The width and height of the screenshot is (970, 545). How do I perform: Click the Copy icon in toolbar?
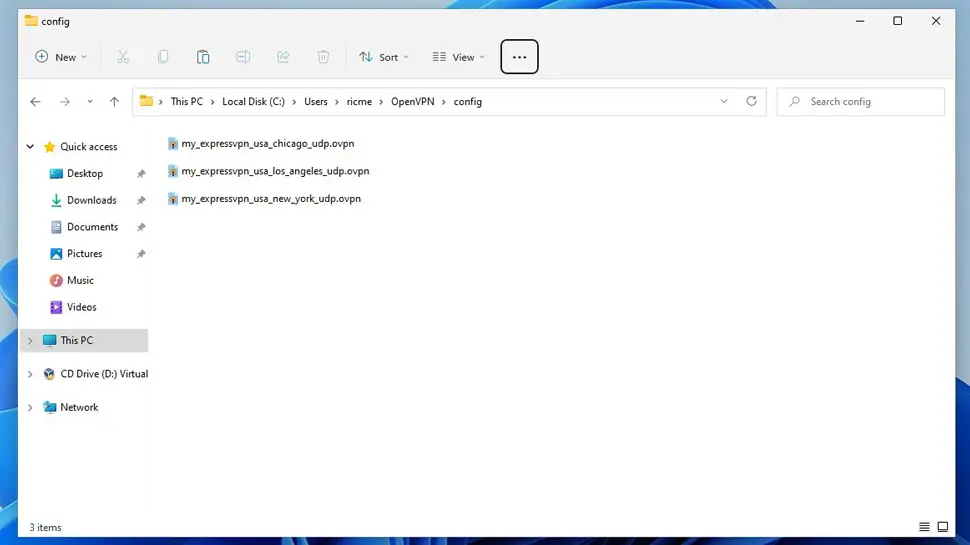pyautogui.click(x=163, y=57)
